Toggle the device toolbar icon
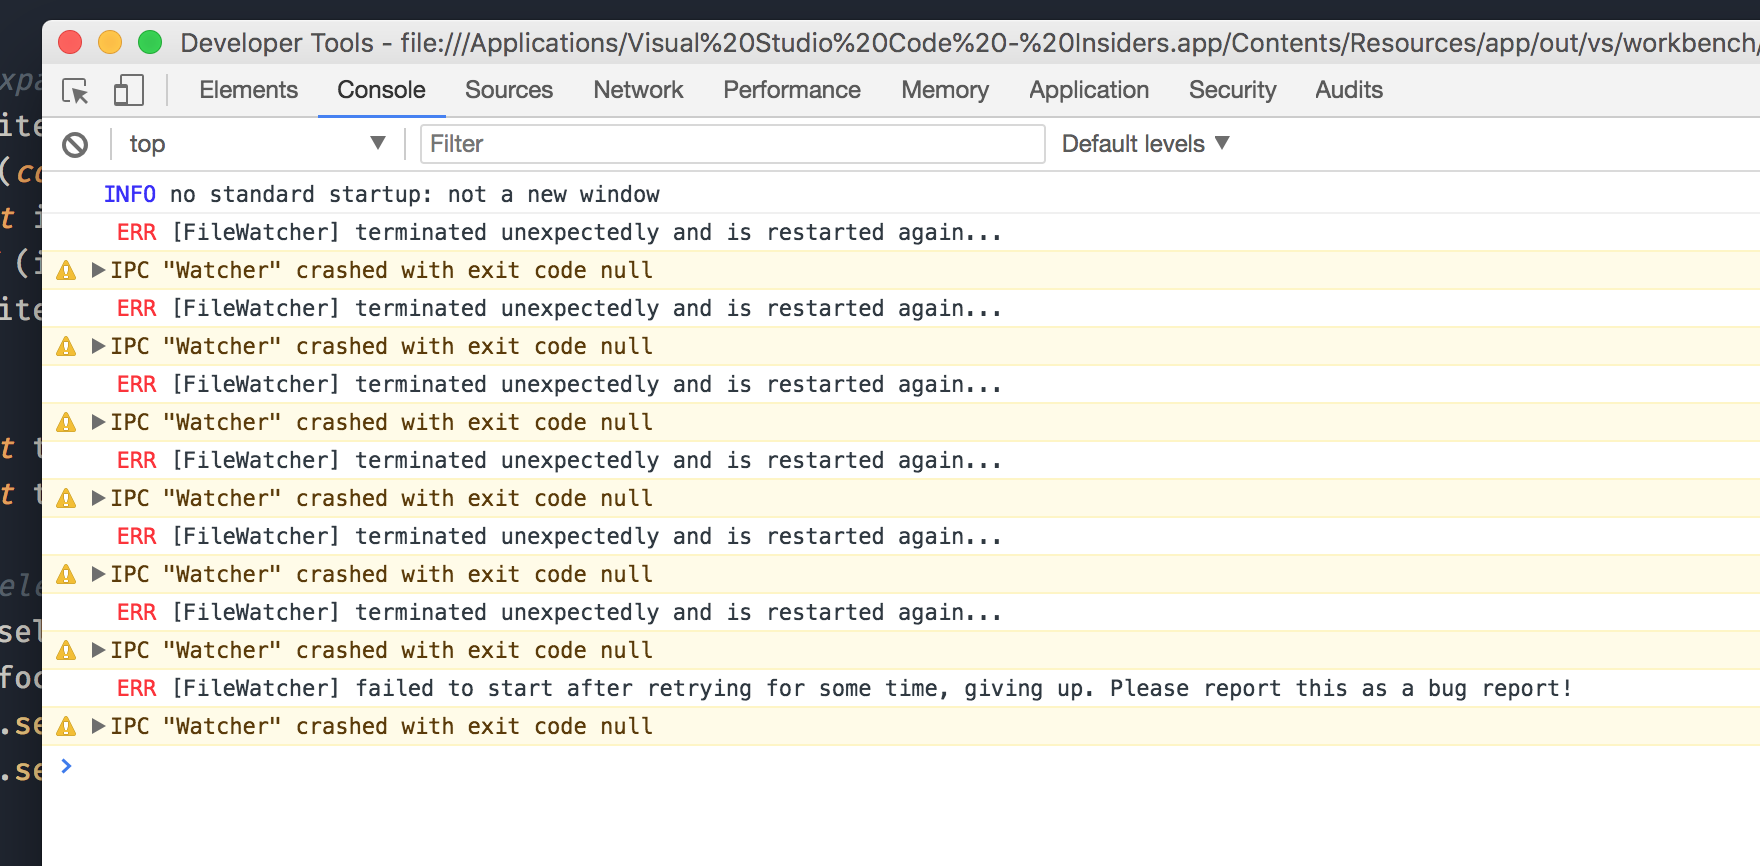 128,90
